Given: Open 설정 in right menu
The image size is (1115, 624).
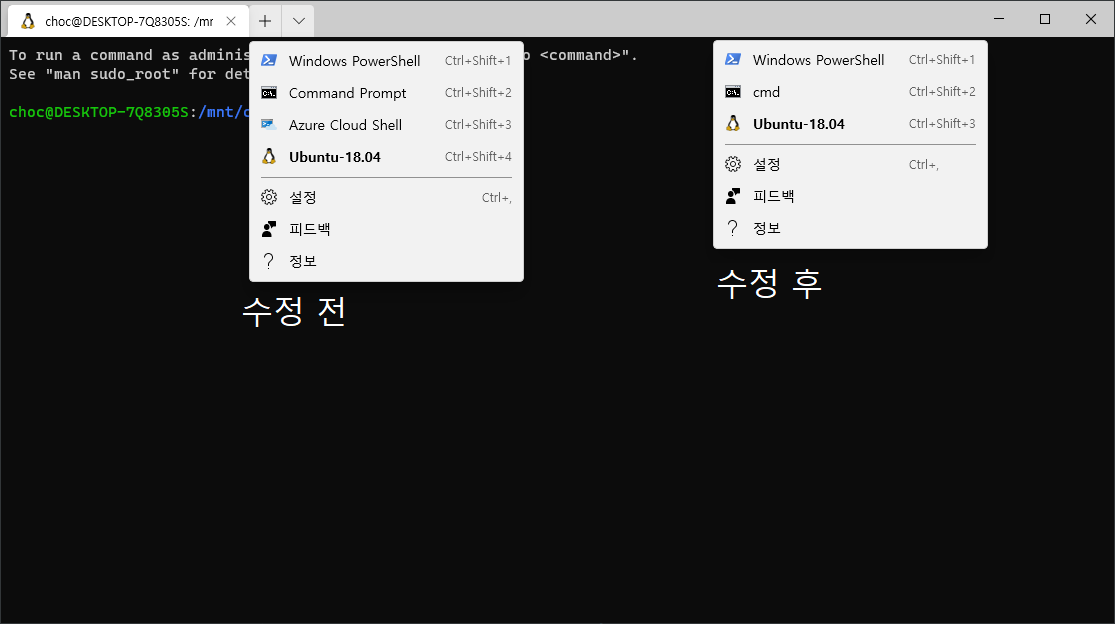Looking at the screenshot, I should [850, 164].
